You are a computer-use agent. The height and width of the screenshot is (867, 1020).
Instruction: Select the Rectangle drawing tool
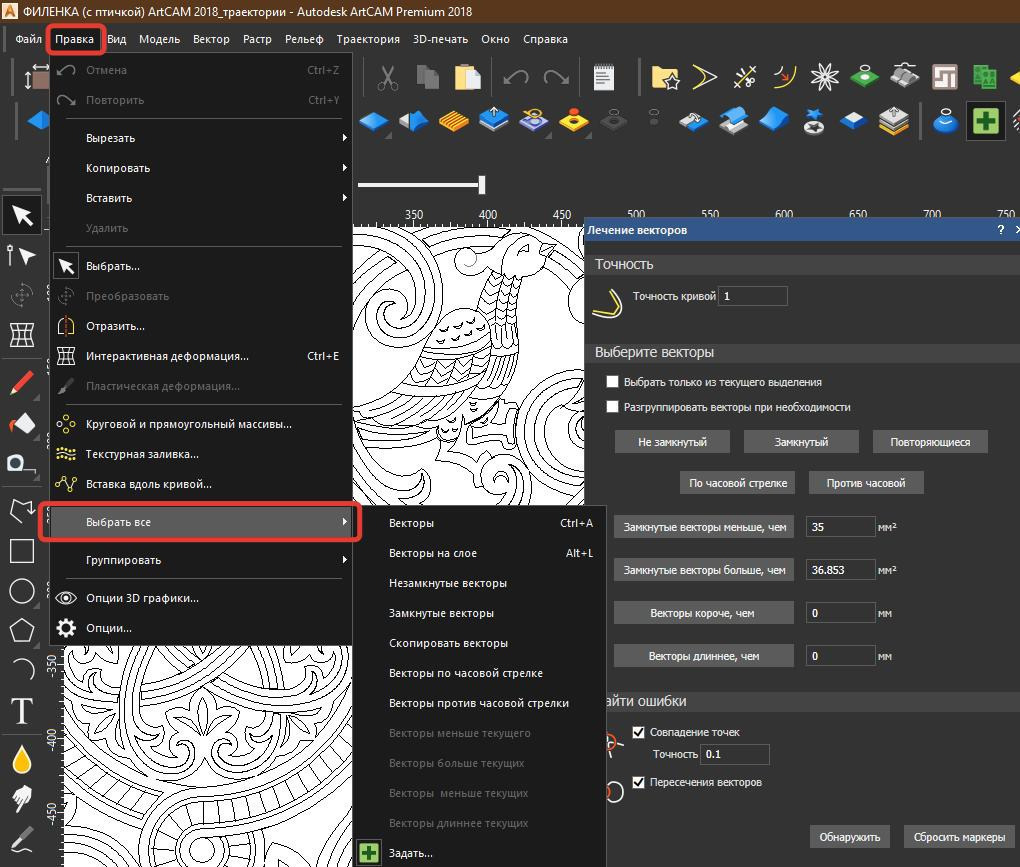[22, 551]
